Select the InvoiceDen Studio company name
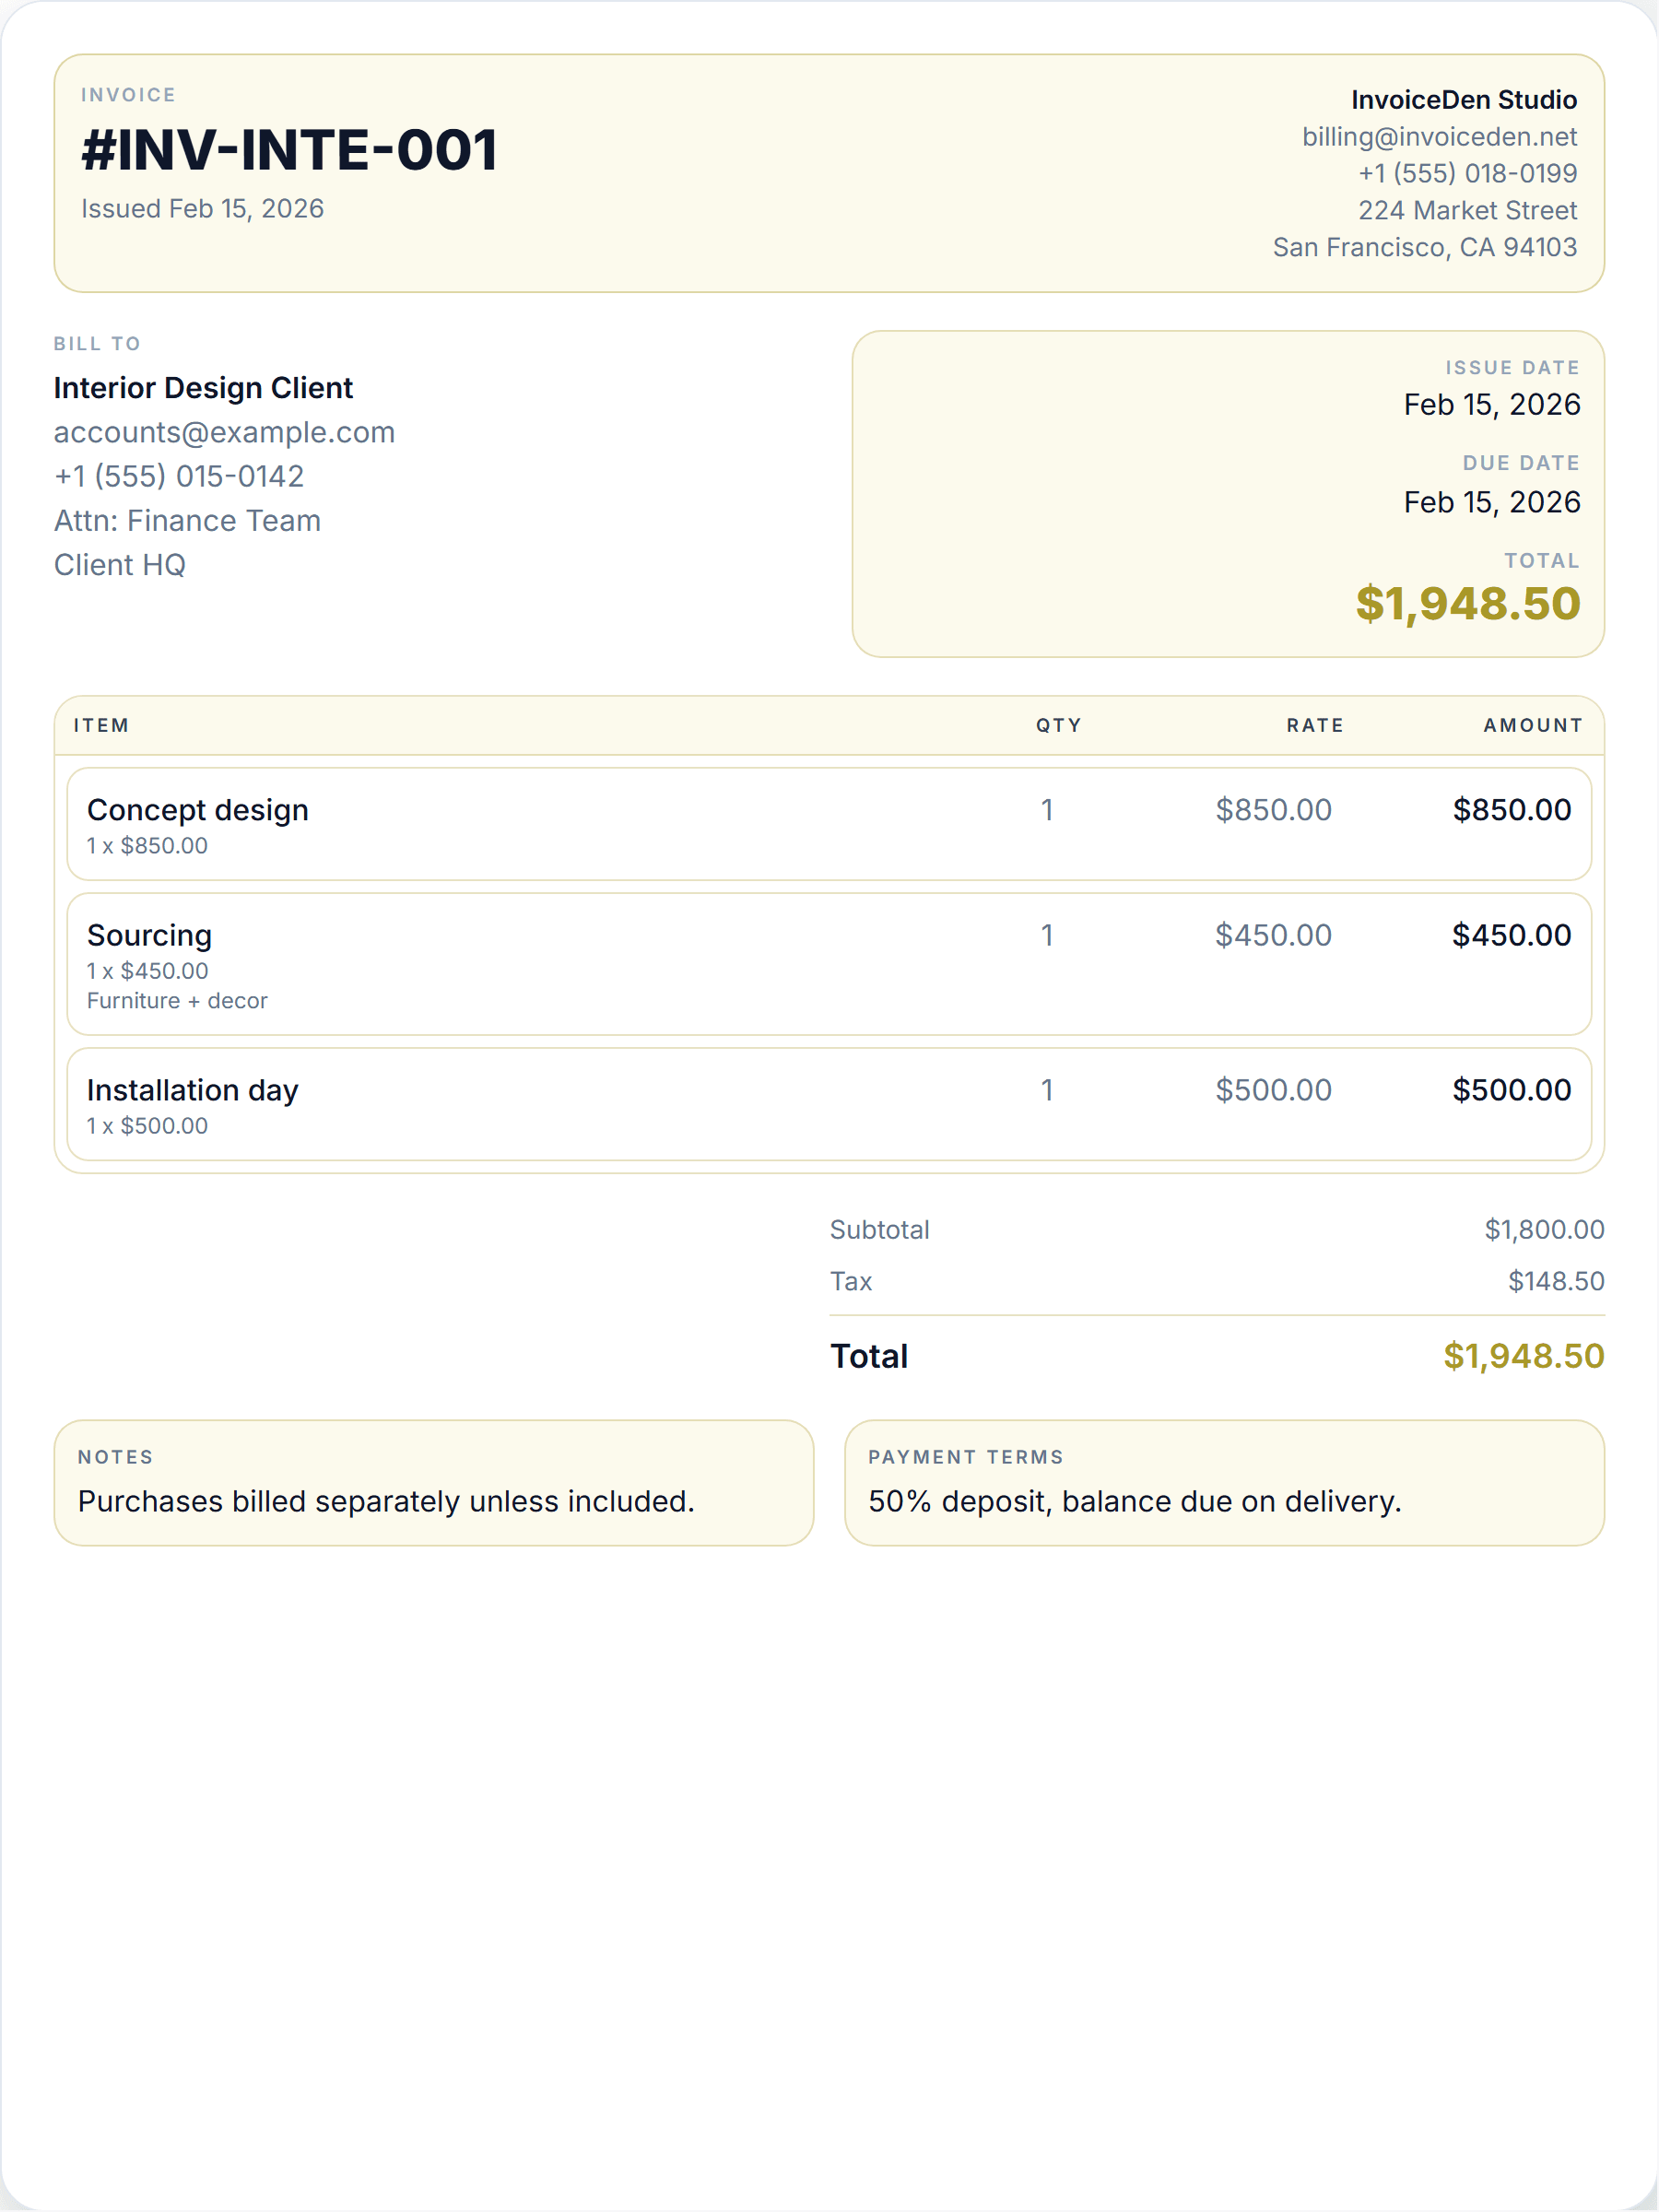1659x2212 pixels. pos(1464,99)
